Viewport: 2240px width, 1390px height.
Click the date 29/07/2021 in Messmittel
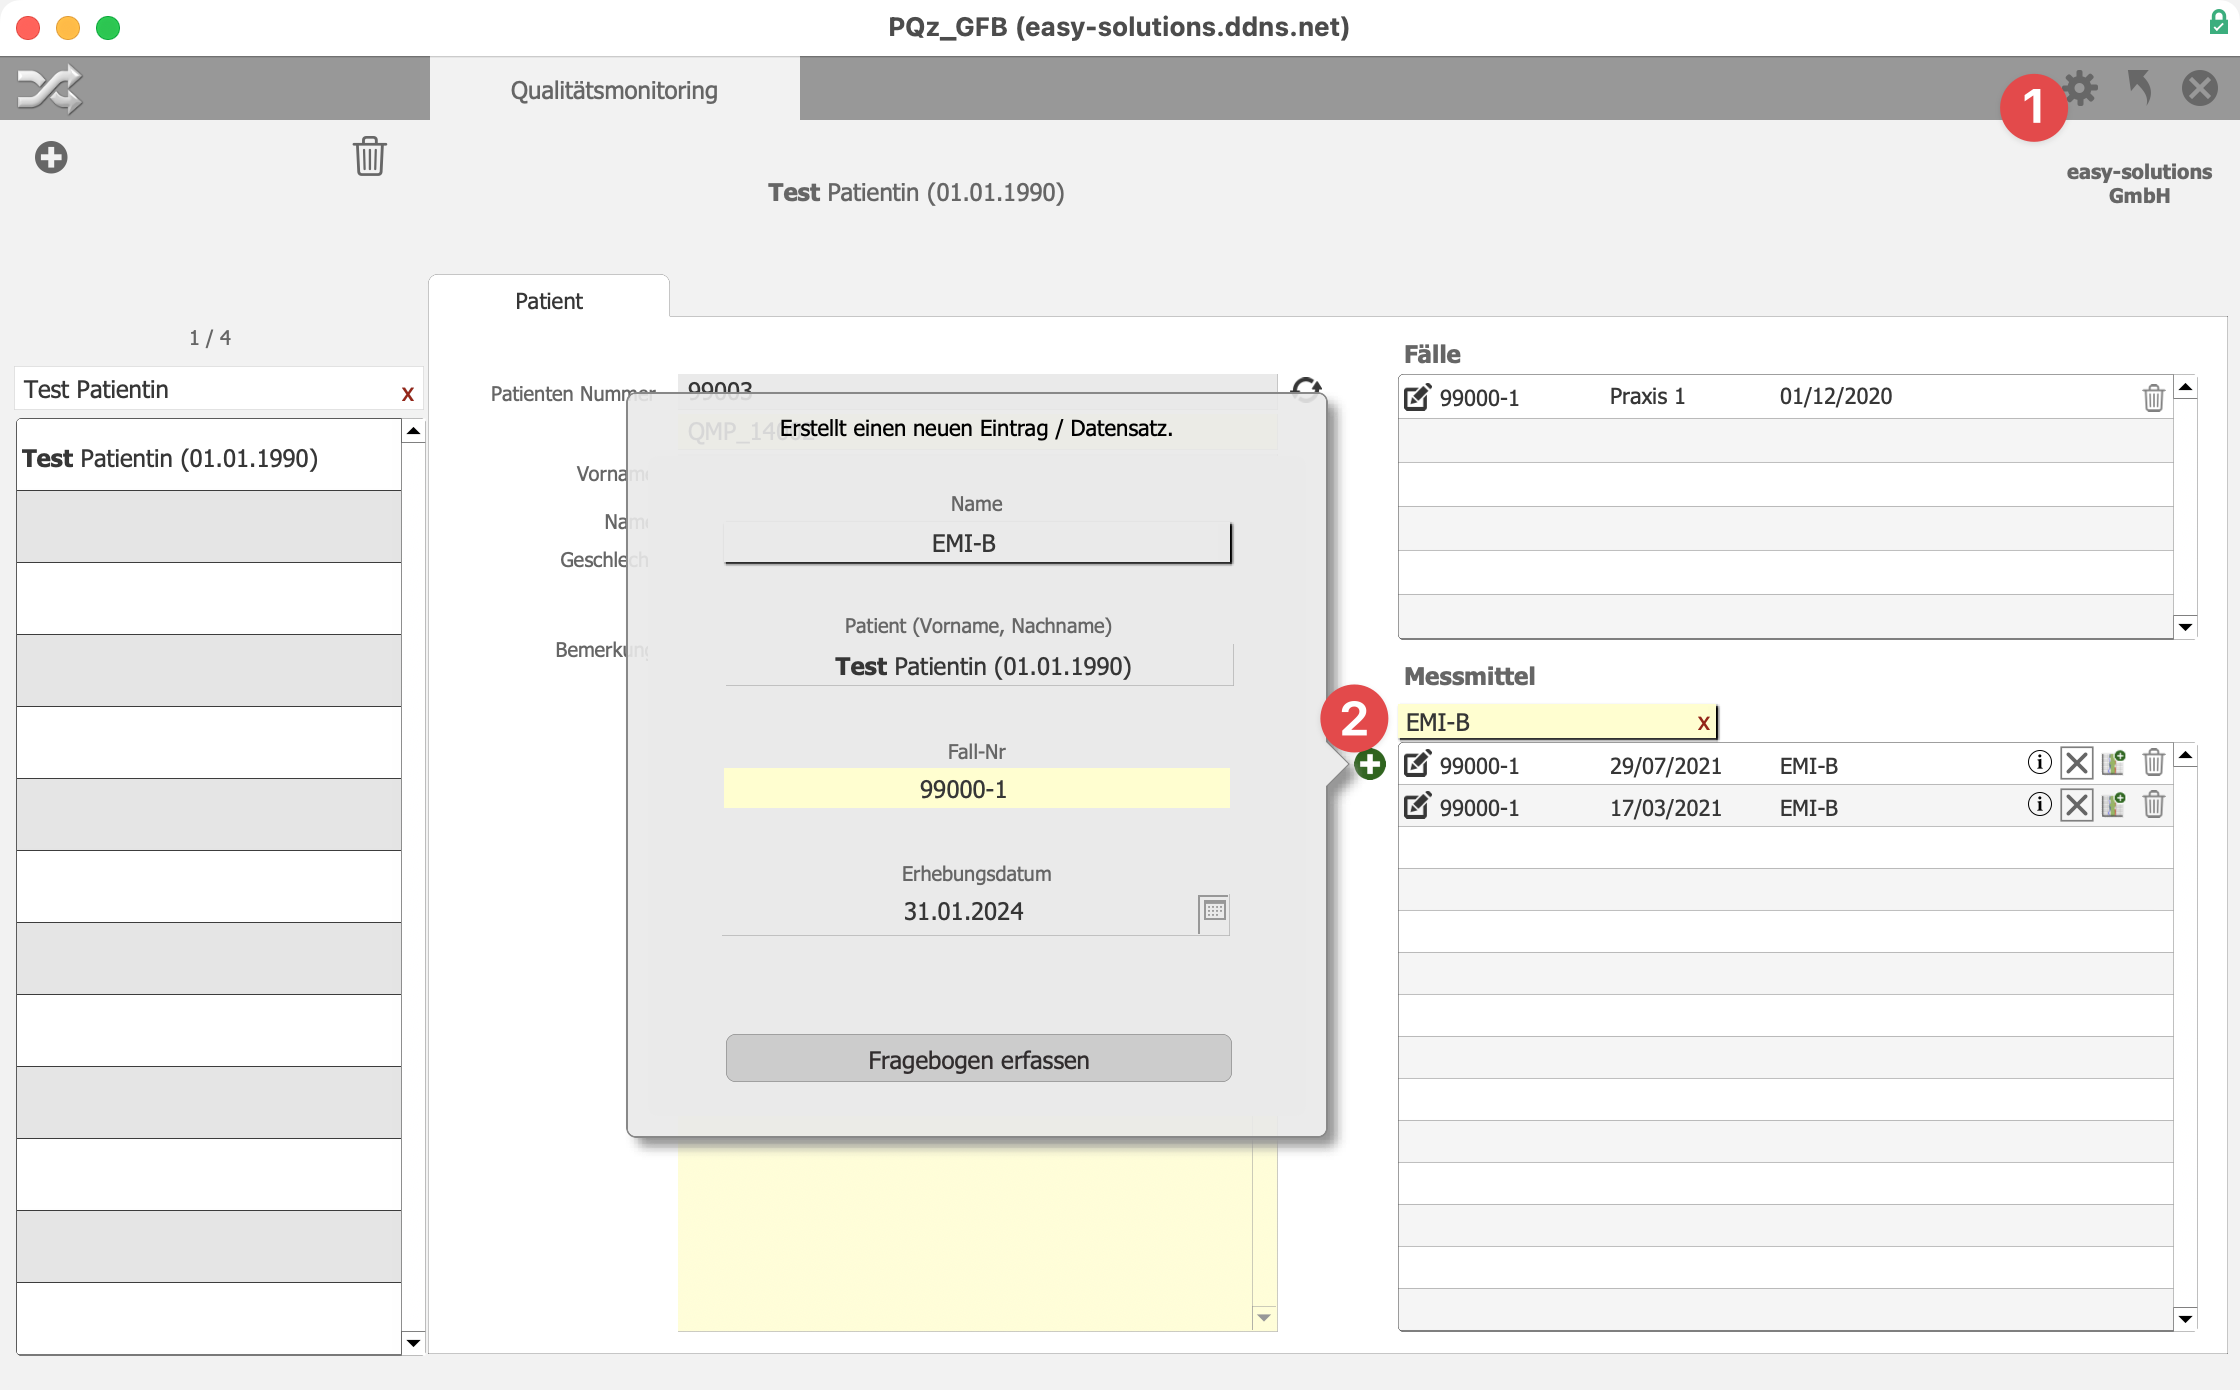1665,766
